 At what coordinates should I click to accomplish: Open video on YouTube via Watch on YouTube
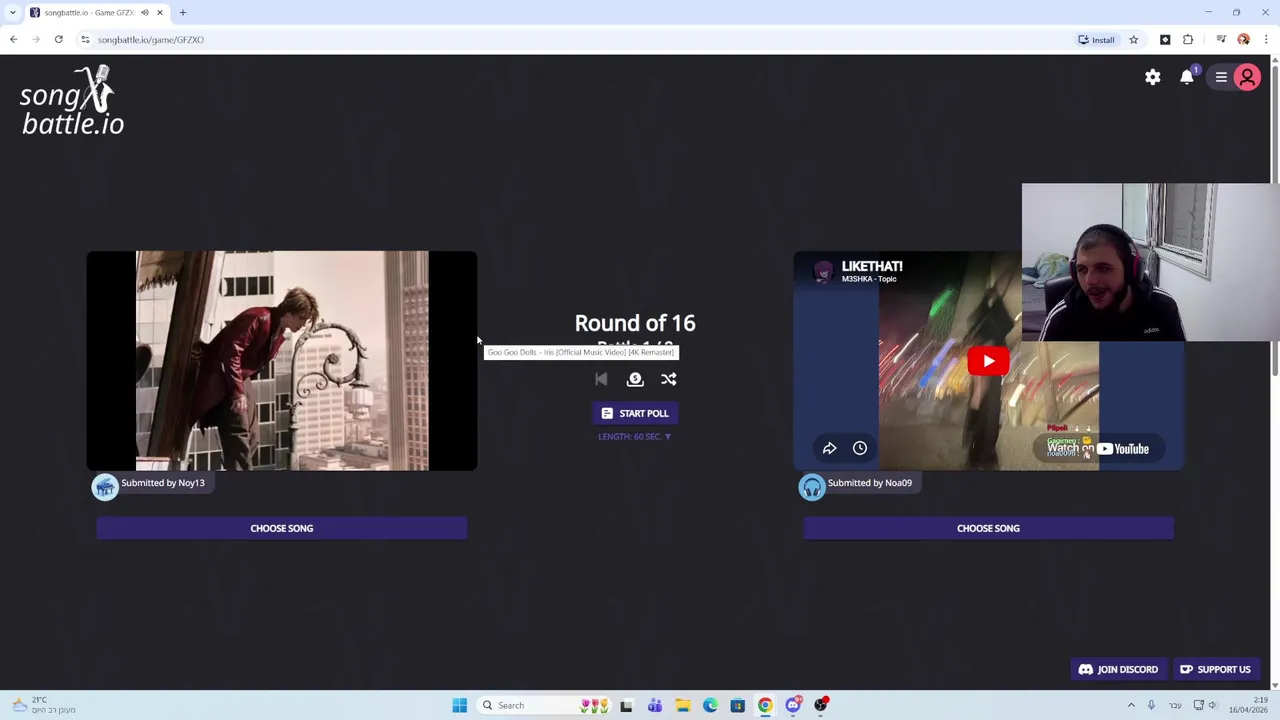[x=1098, y=449]
